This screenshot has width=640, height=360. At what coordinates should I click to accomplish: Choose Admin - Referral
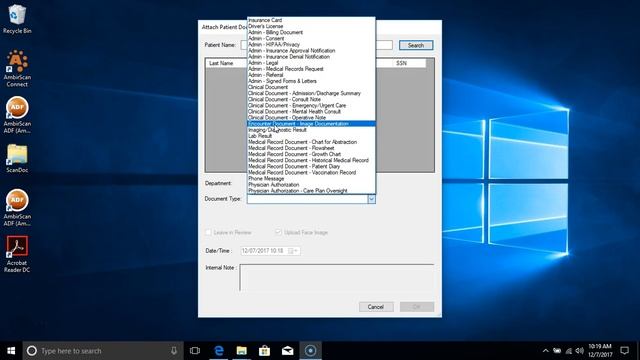tap(311, 75)
